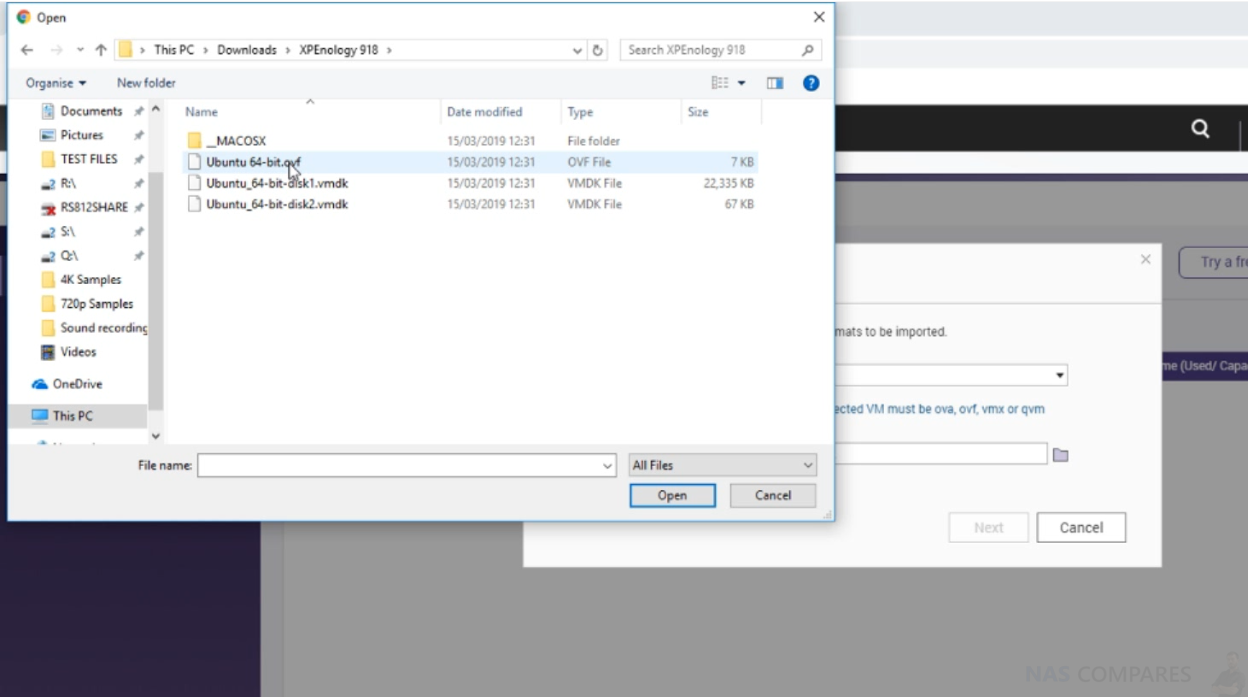The width and height of the screenshot is (1248, 697).
Task: Click Cancel in the Open dialog
Action: [773, 496]
